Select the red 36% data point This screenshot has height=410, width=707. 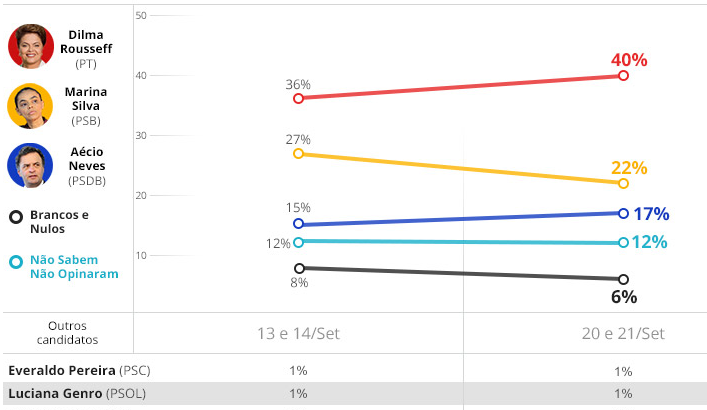[x=298, y=98]
